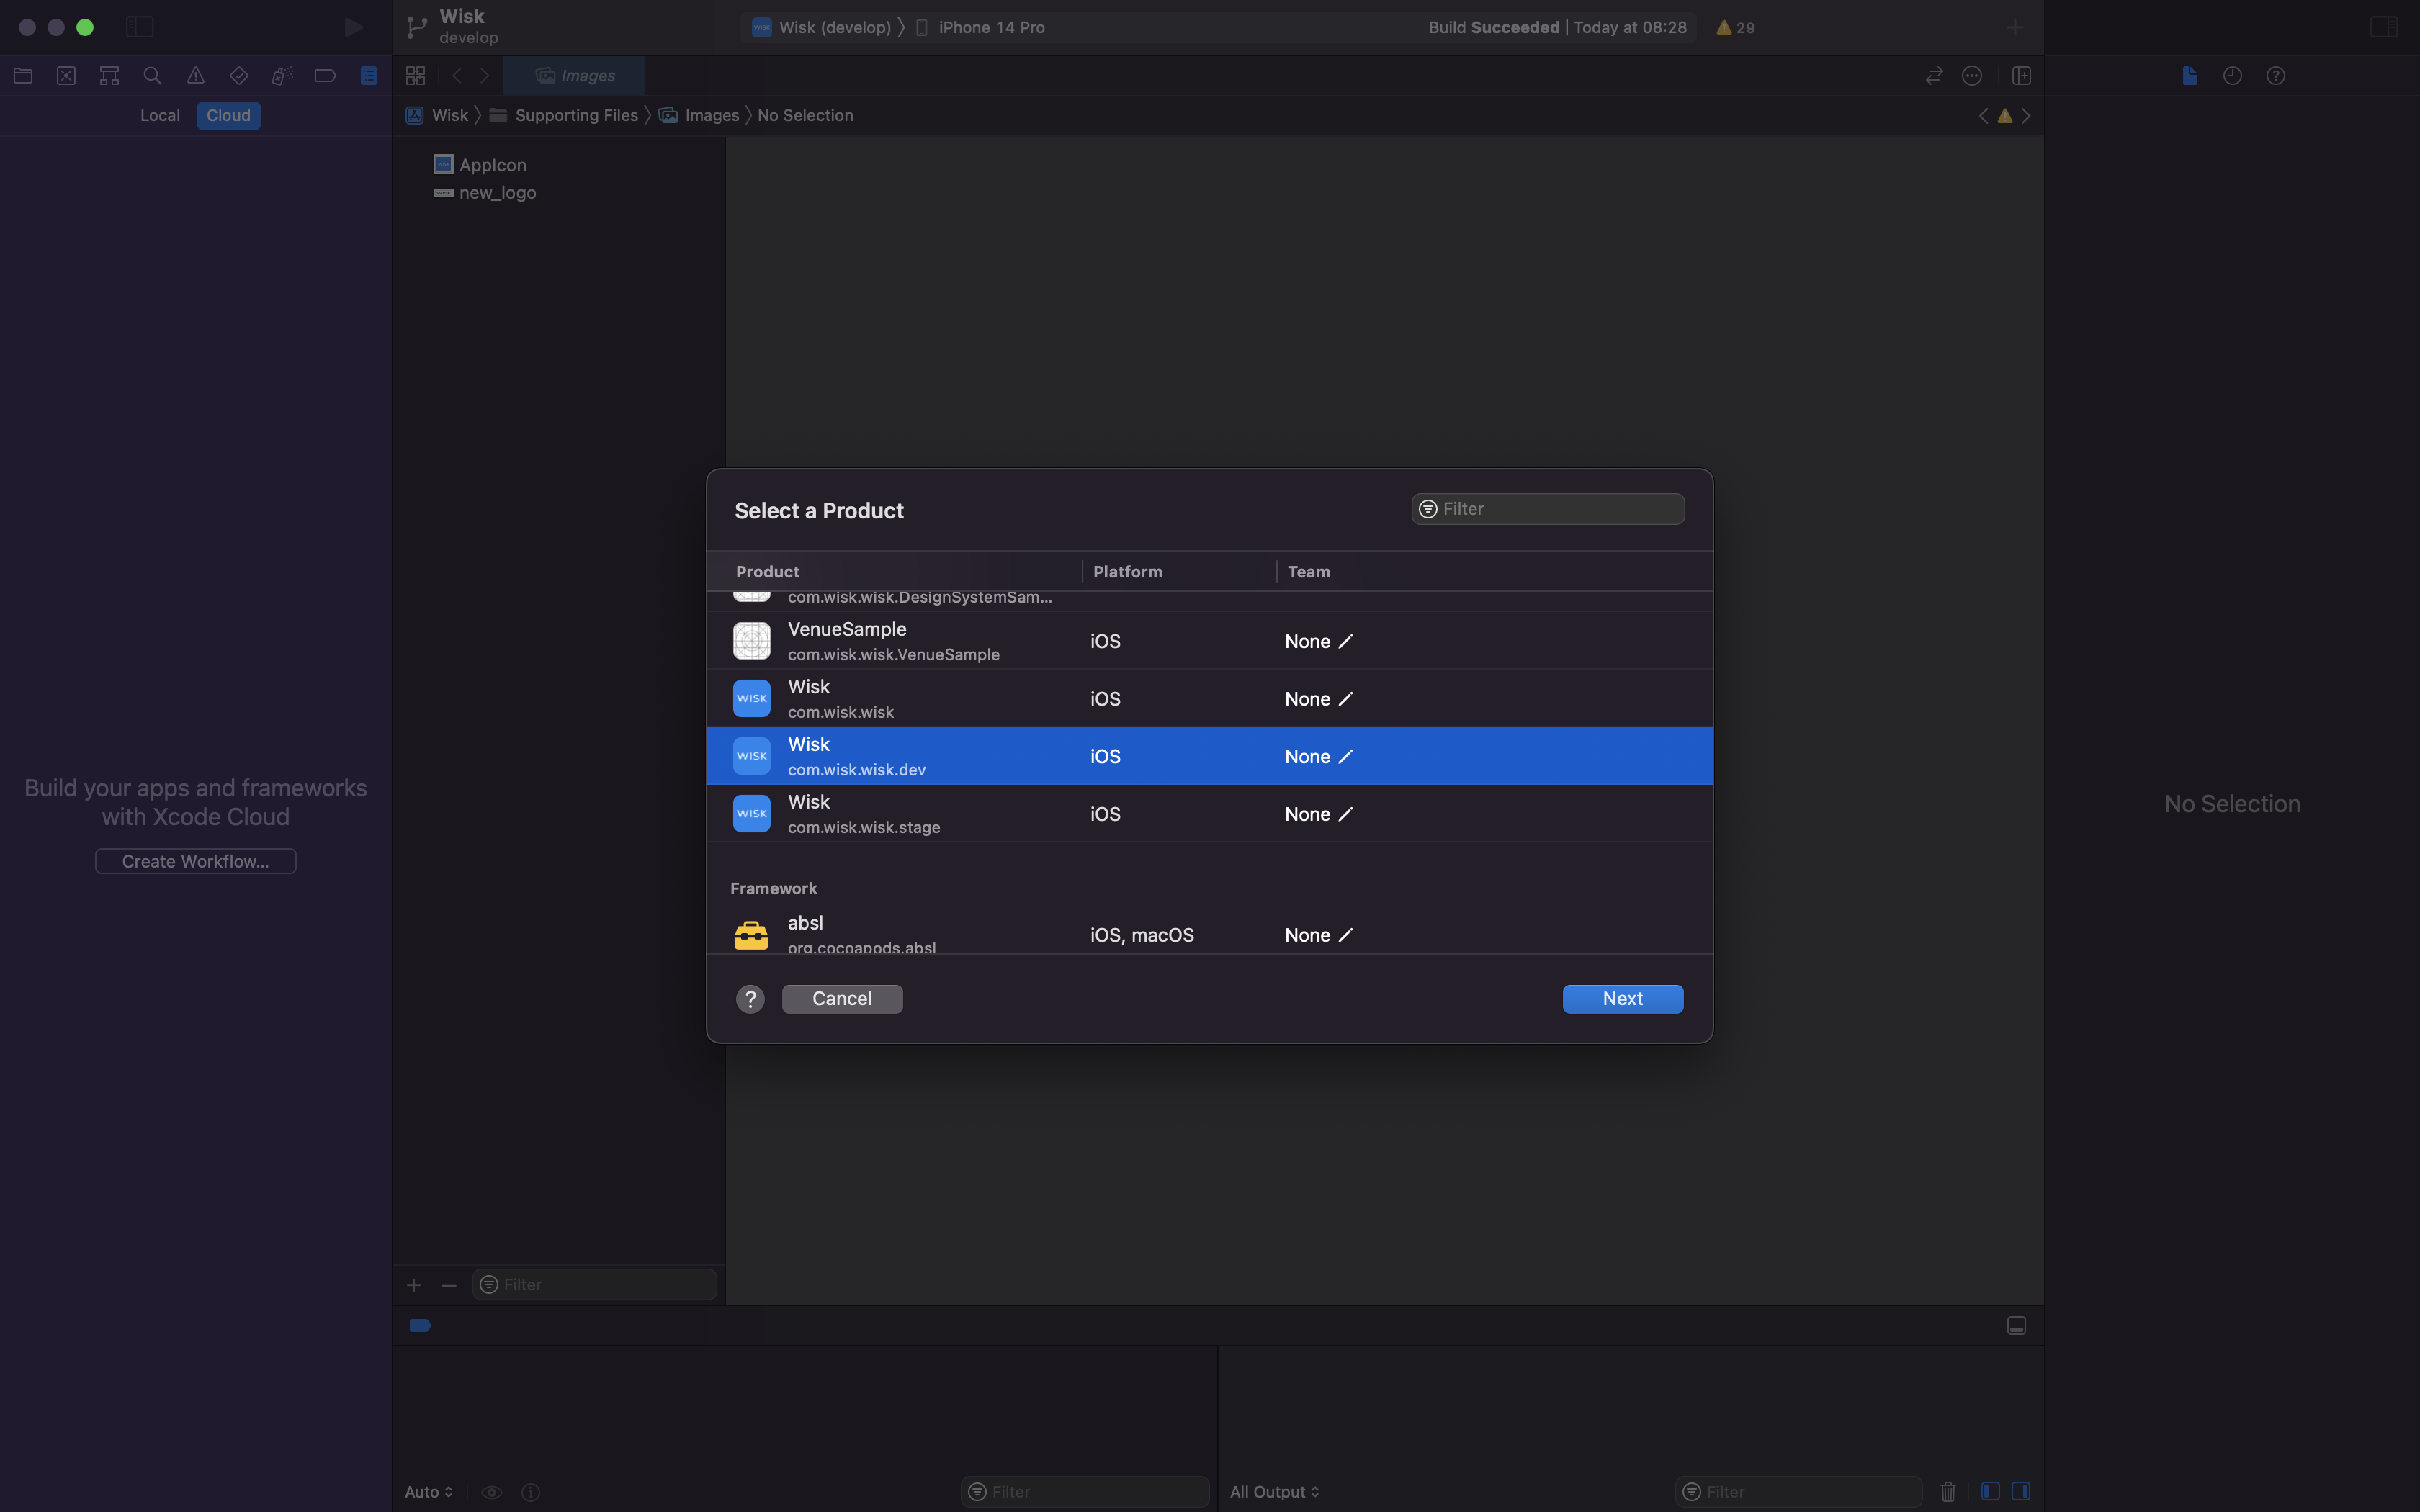Click Create Workflow button

click(196, 861)
